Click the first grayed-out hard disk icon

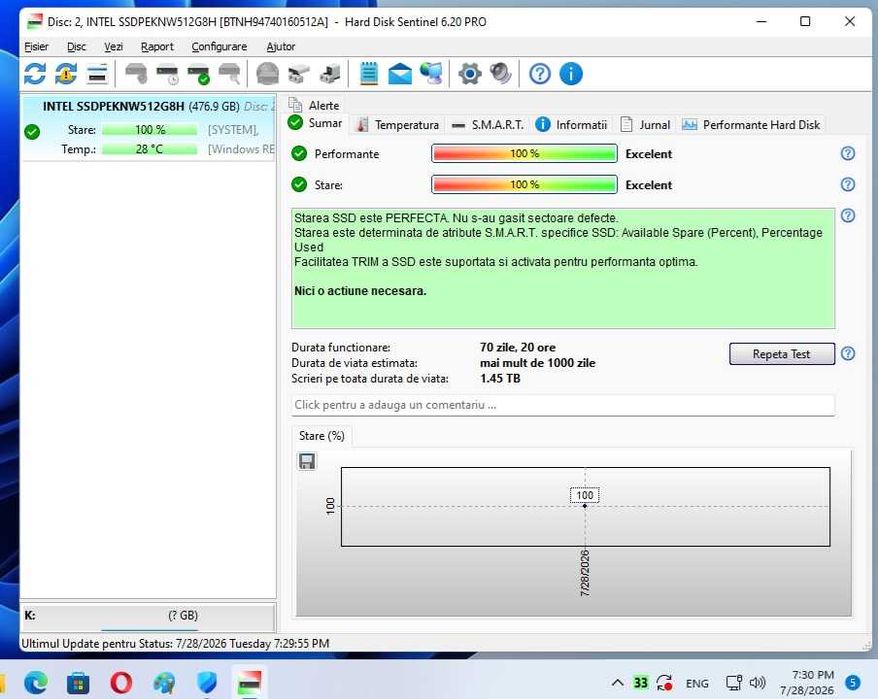[136, 74]
